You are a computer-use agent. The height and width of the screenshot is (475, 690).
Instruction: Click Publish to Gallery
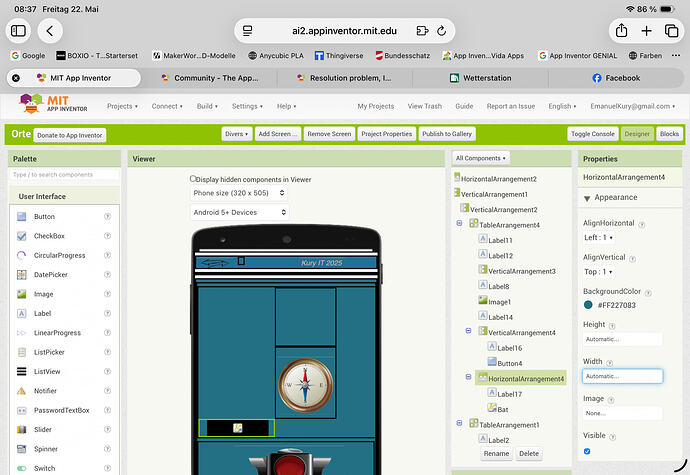click(x=447, y=134)
